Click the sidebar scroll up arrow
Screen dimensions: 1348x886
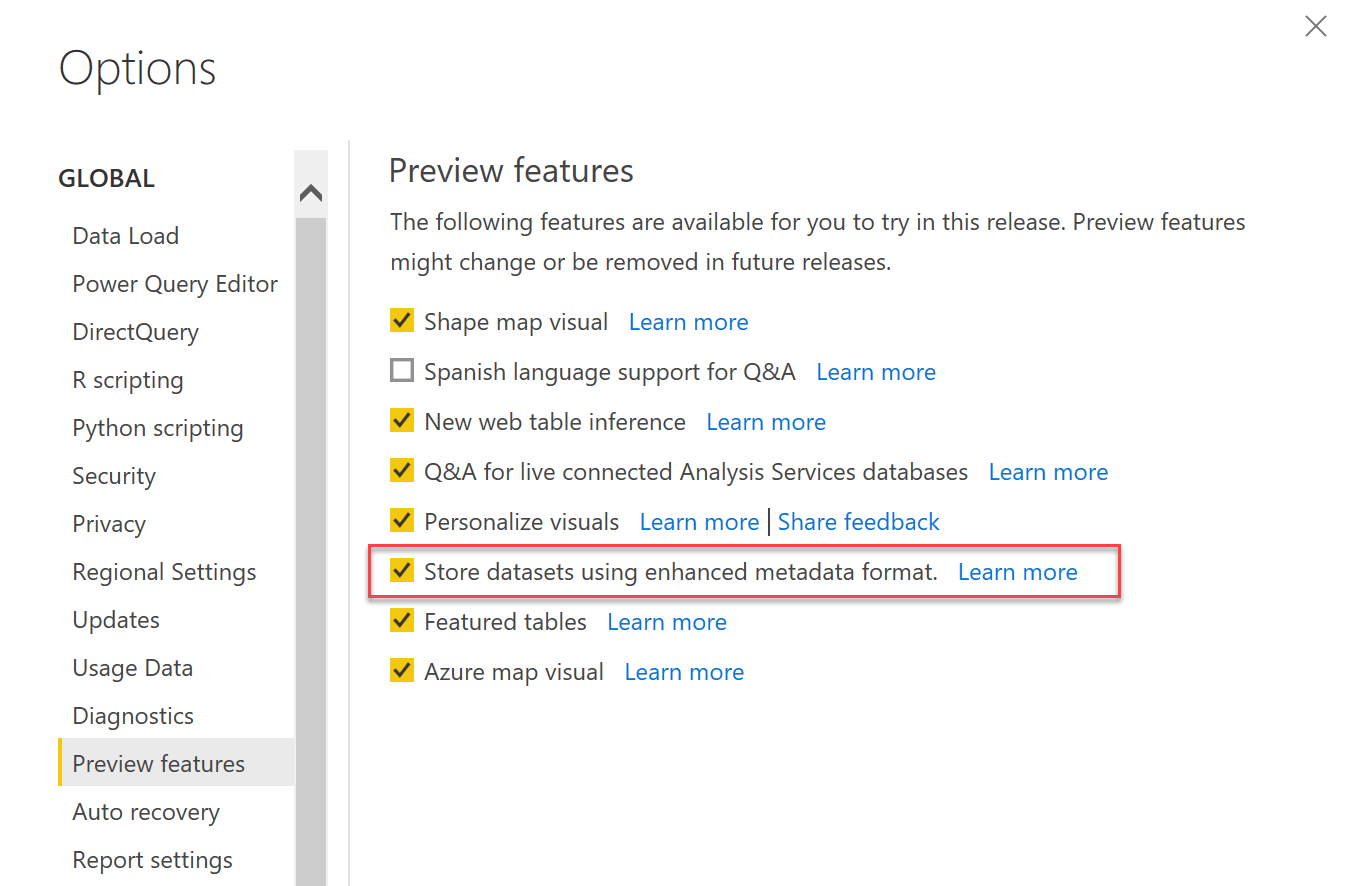311,193
